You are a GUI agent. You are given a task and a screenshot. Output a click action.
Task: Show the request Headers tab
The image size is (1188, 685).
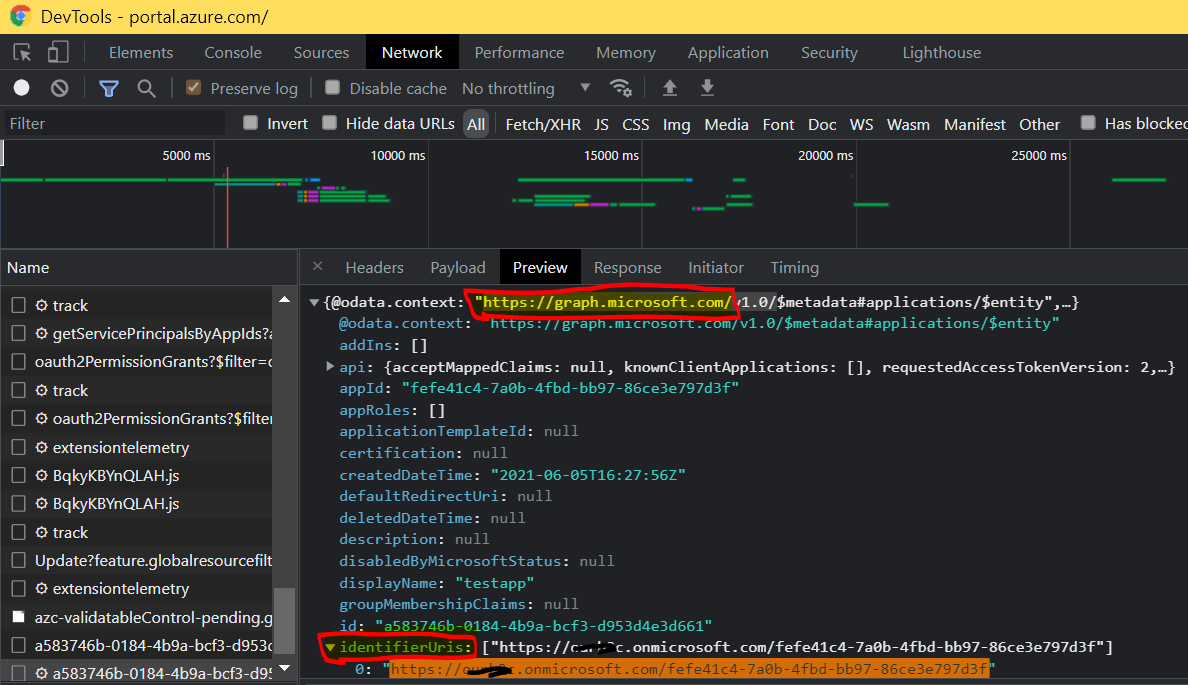pos(374,267)
